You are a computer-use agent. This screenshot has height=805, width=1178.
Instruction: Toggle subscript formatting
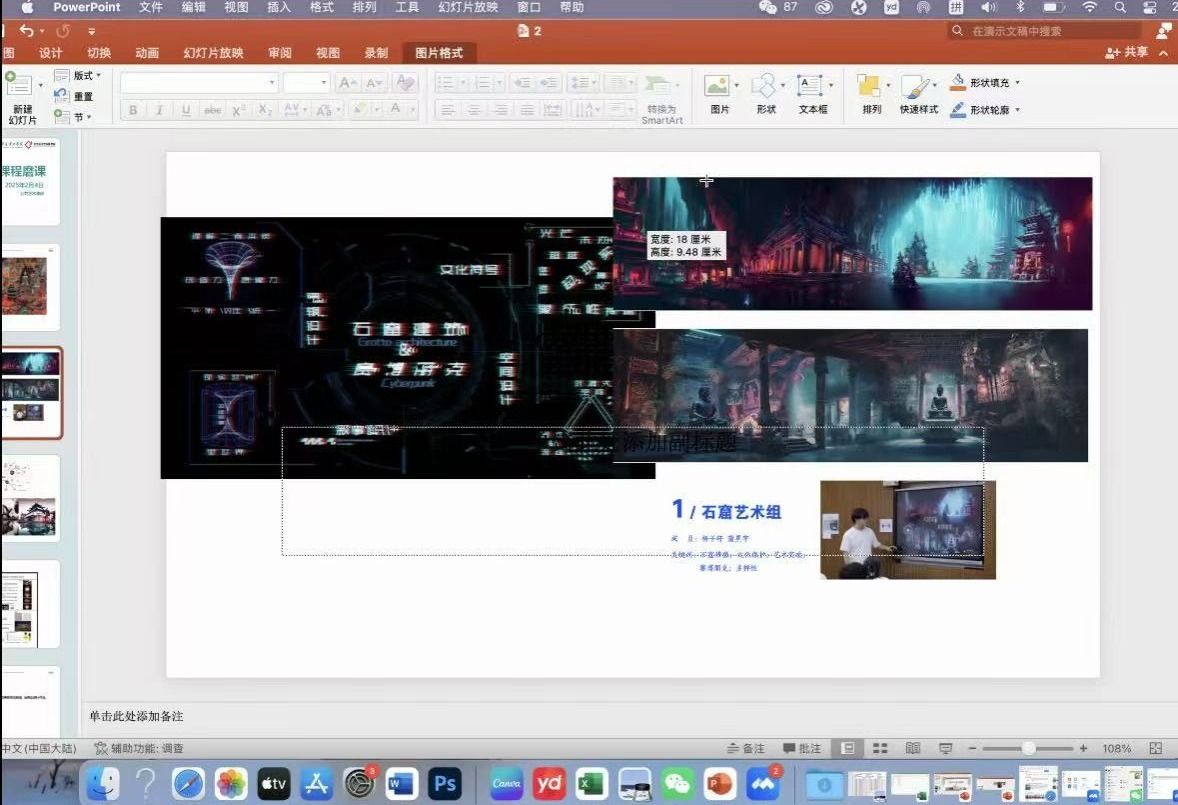tap(264, 110)
